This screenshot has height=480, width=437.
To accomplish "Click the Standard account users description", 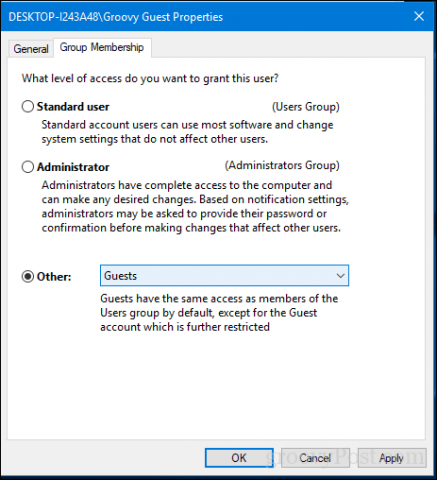I will click(x=187, y=132).
